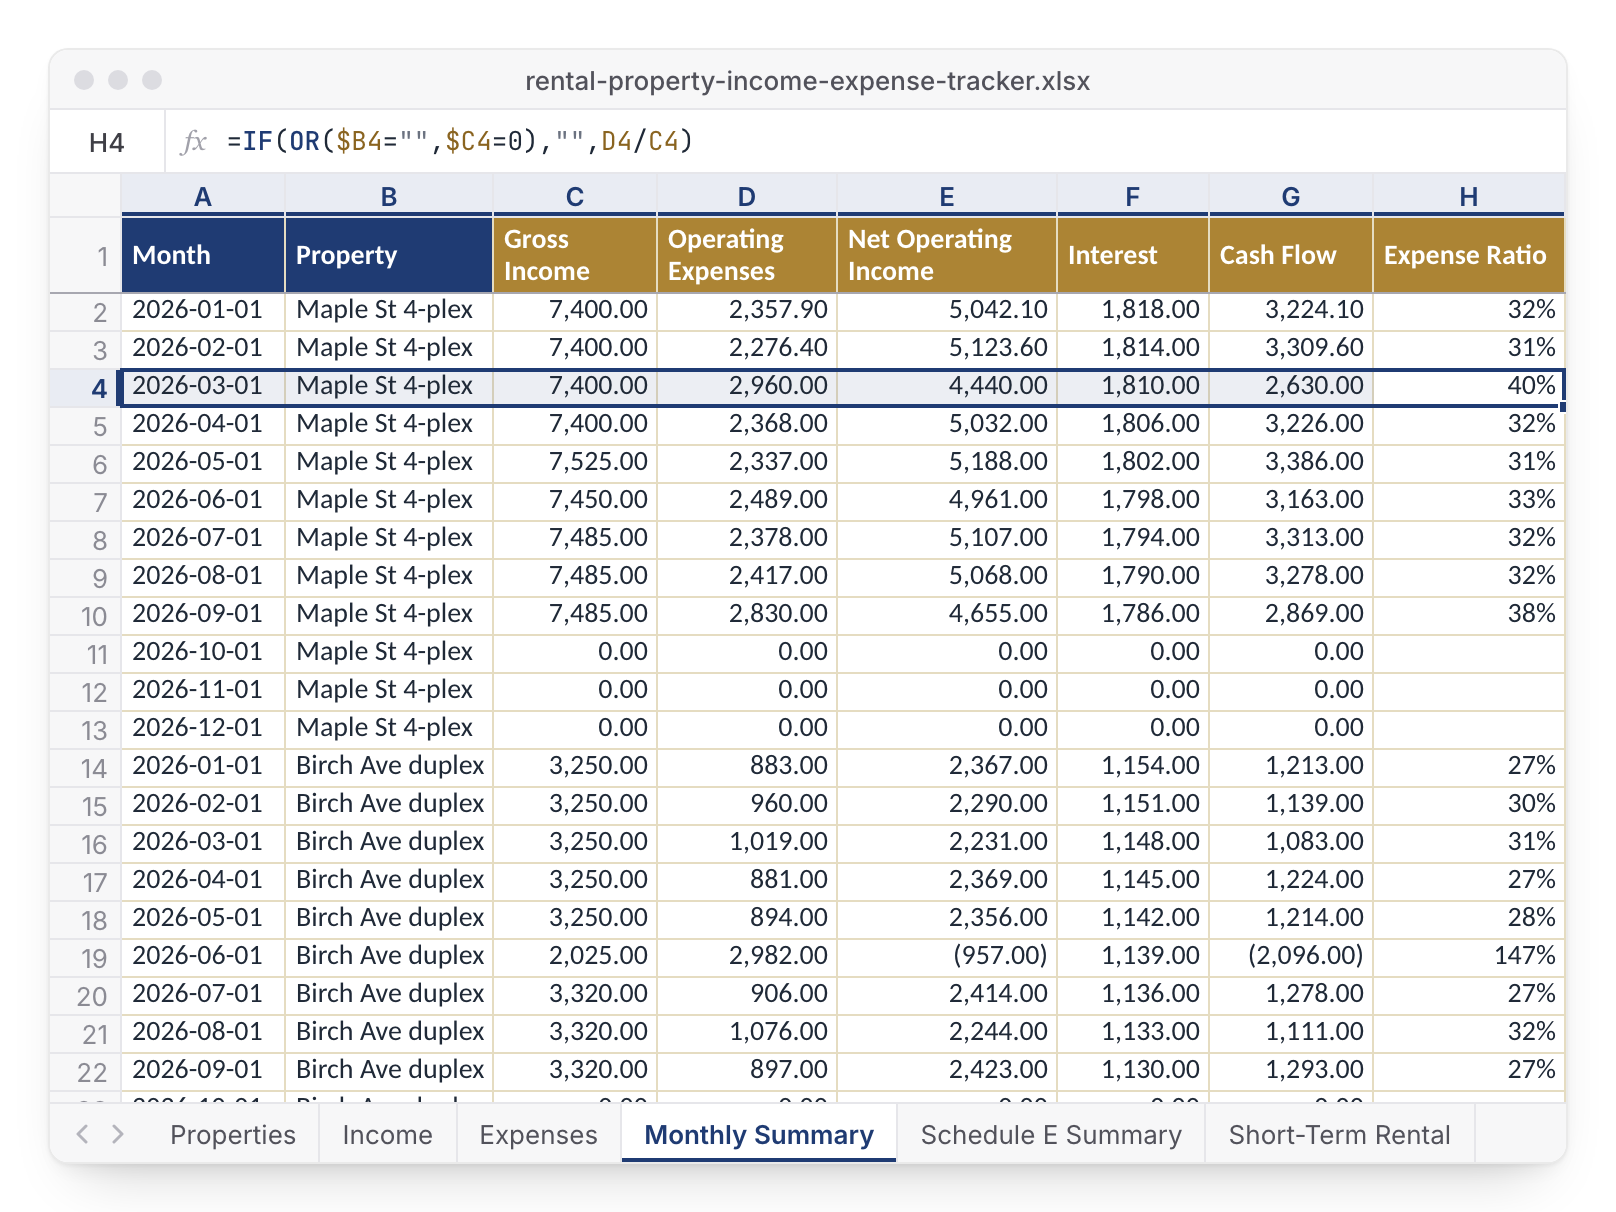Open the Properties sheet tab

pos(233,1135)
